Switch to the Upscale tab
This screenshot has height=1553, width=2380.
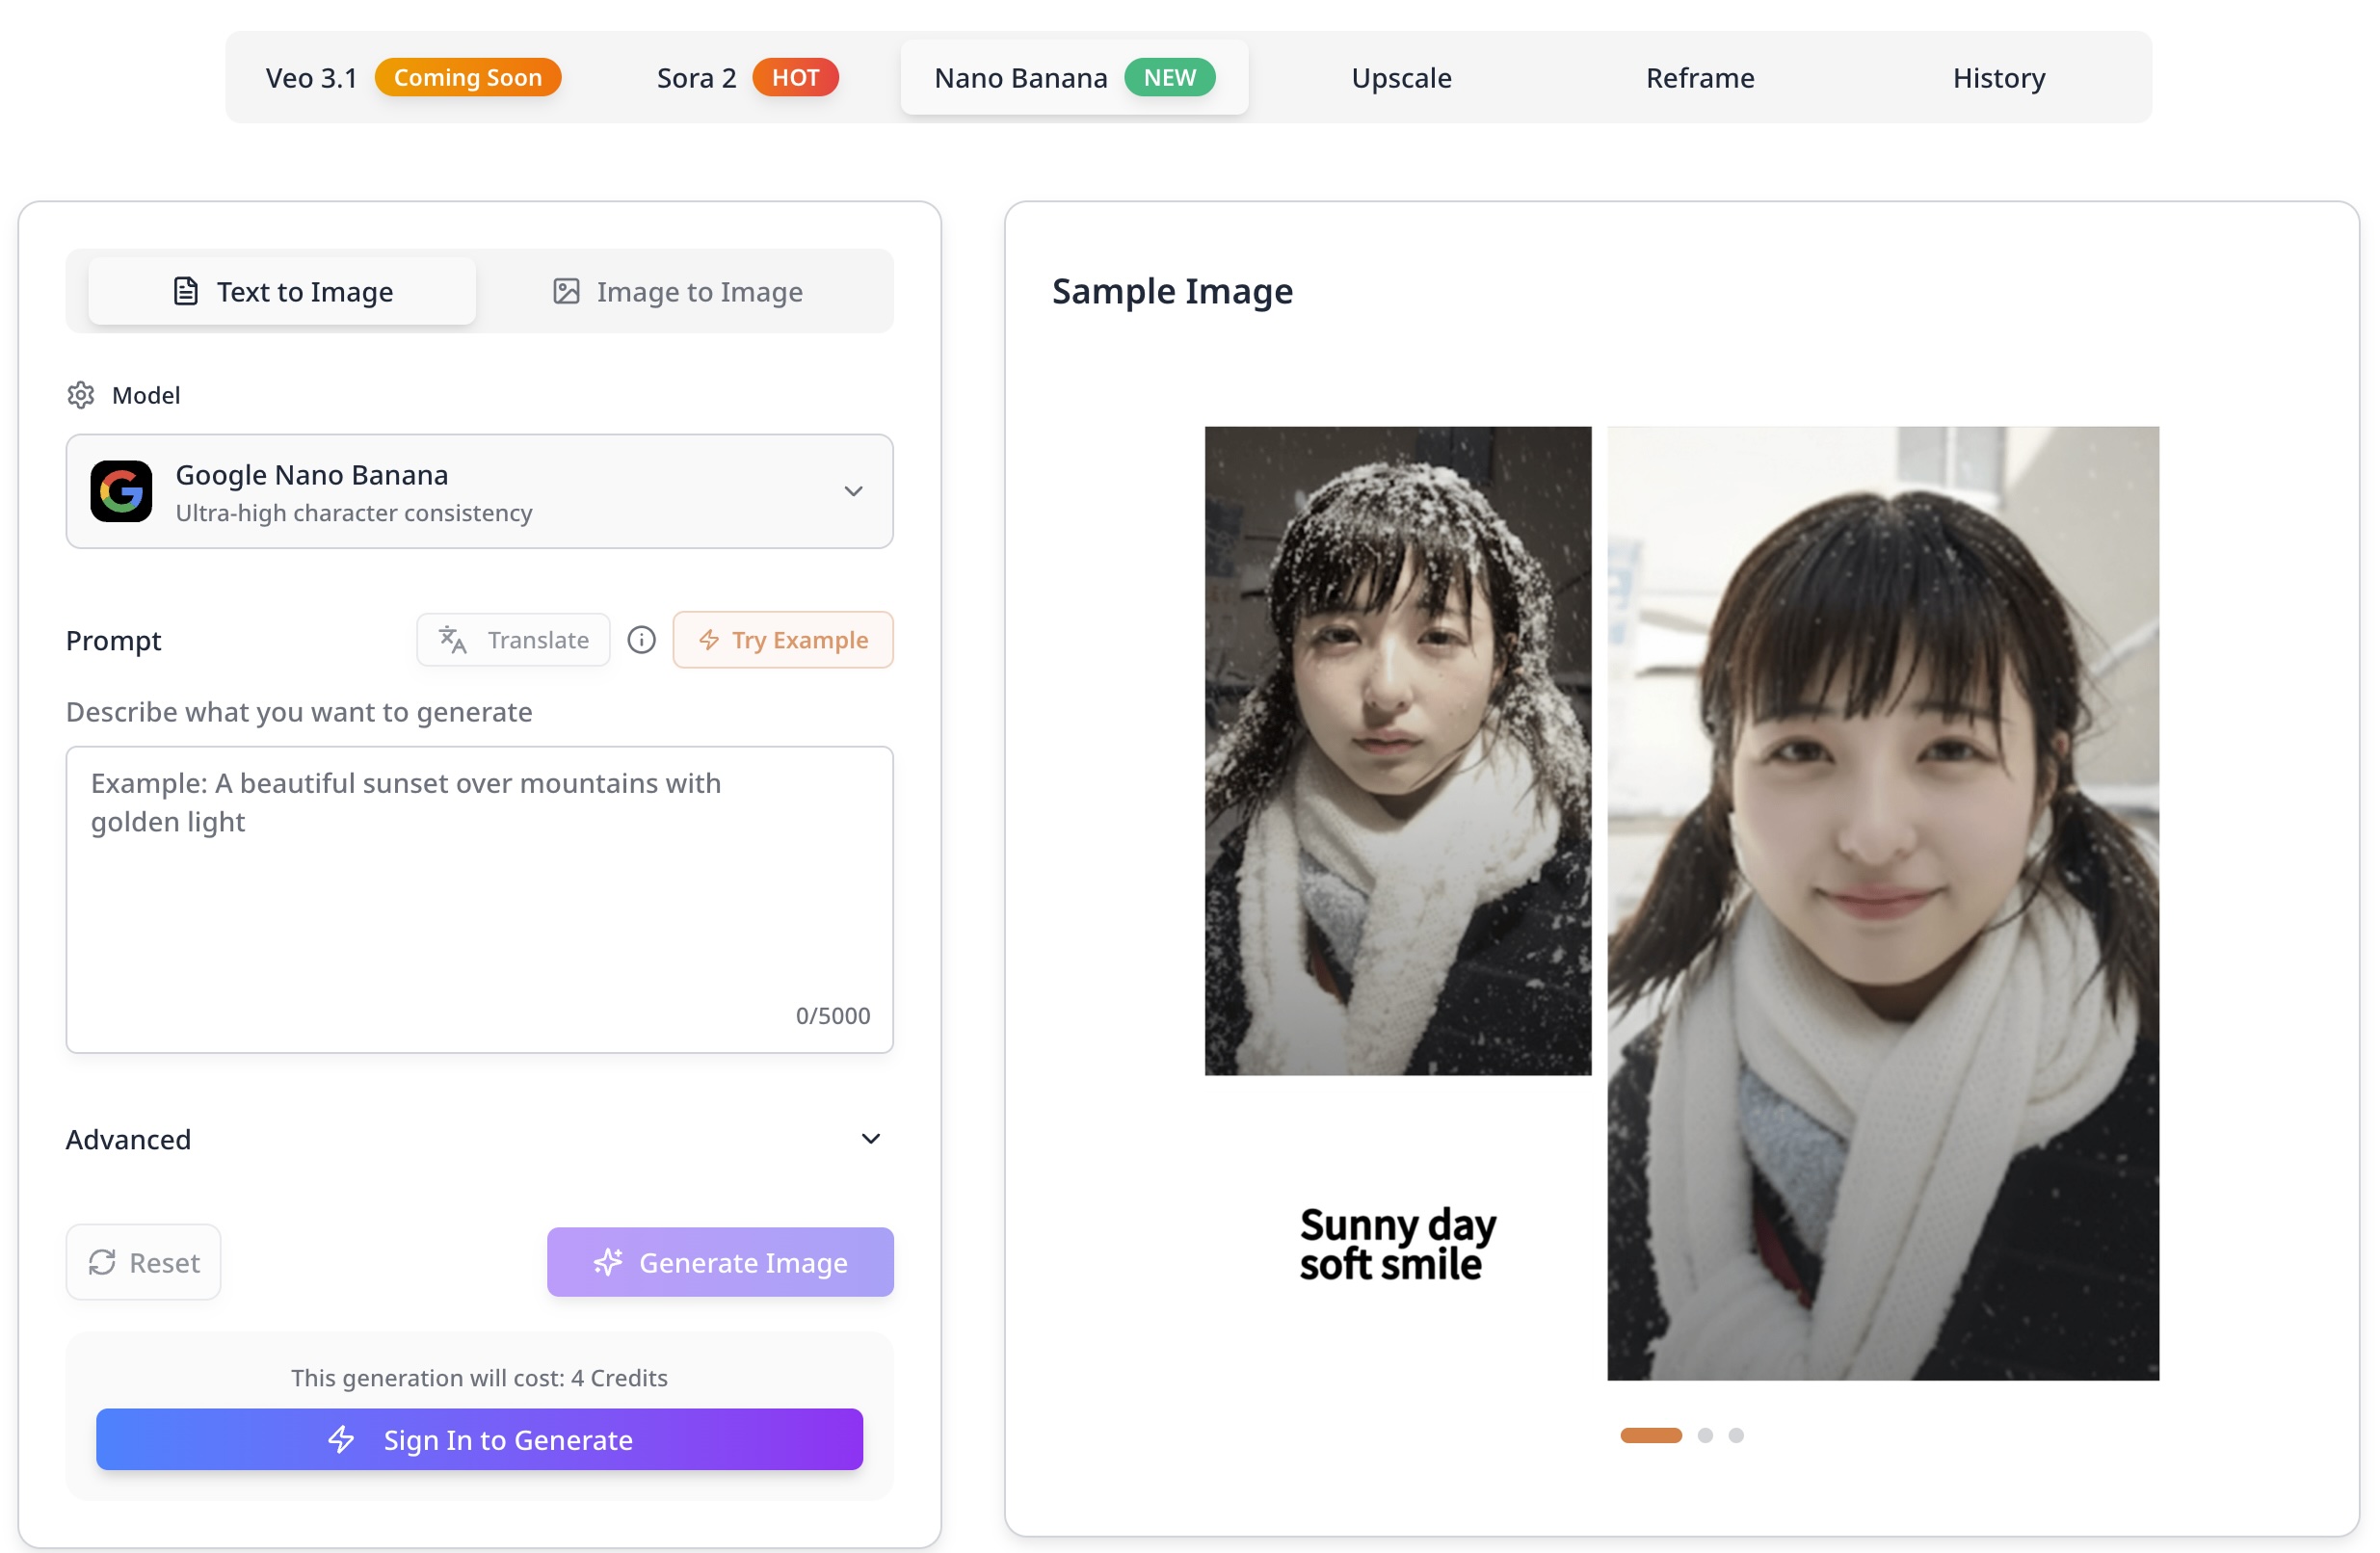1400,78
